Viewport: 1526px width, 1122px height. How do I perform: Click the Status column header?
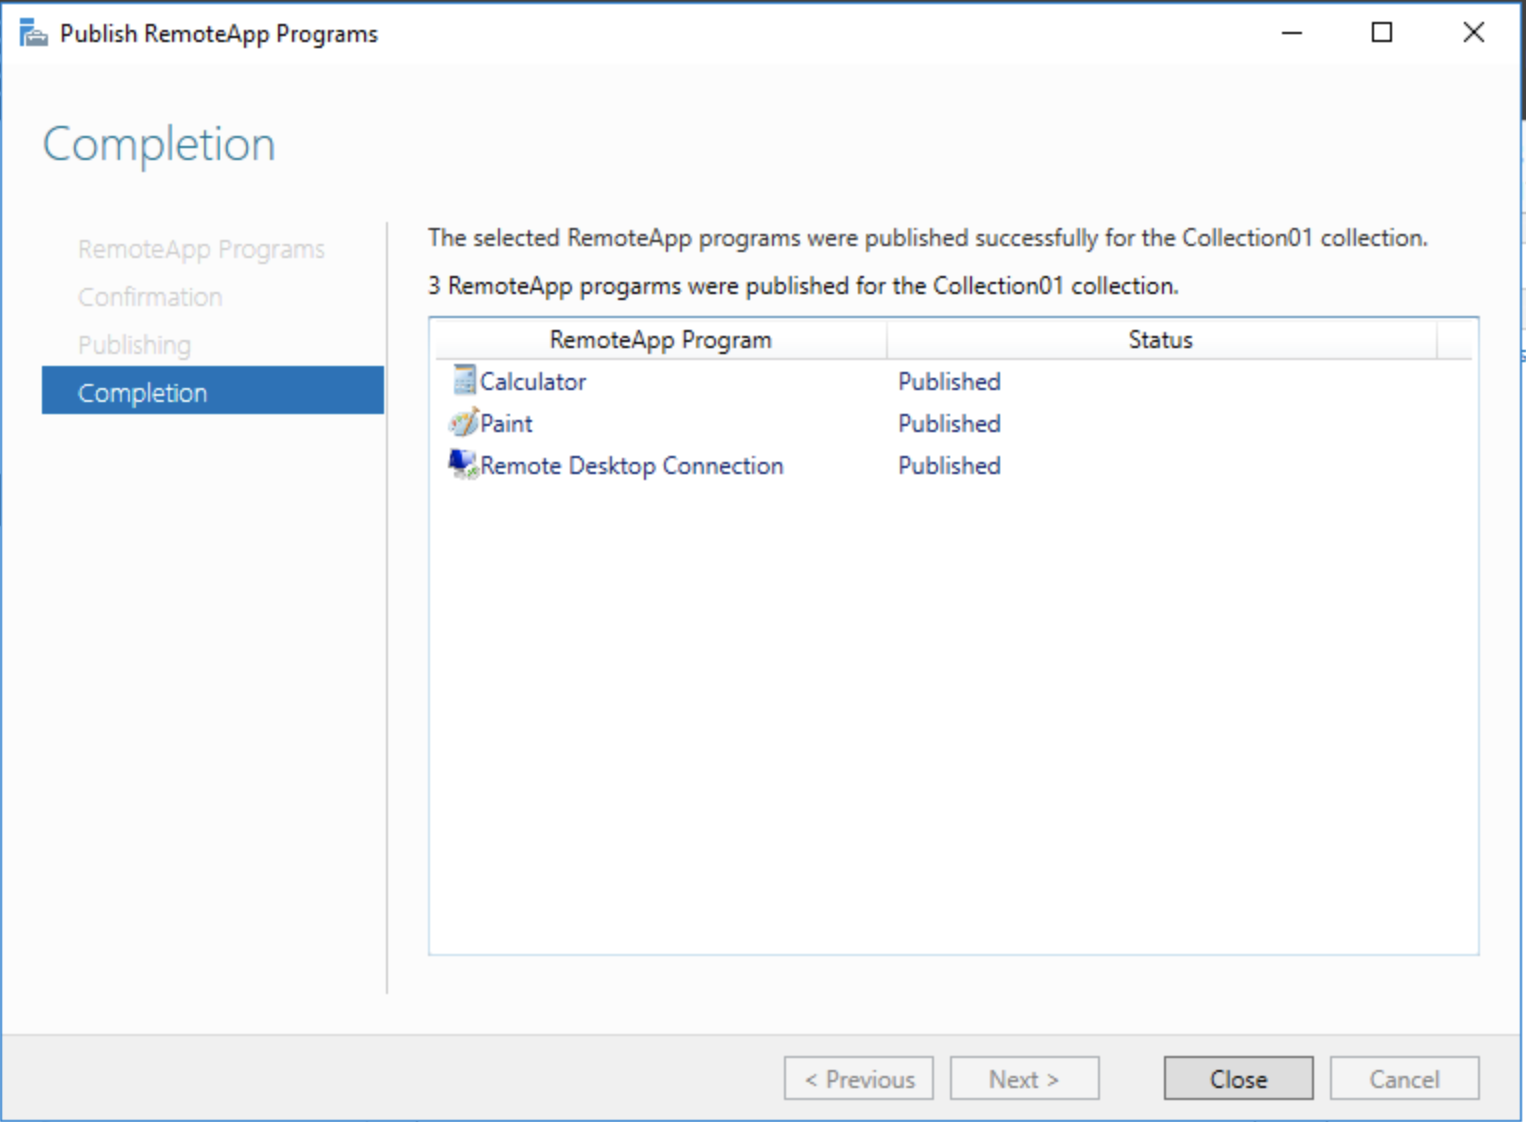[1160, 340]
